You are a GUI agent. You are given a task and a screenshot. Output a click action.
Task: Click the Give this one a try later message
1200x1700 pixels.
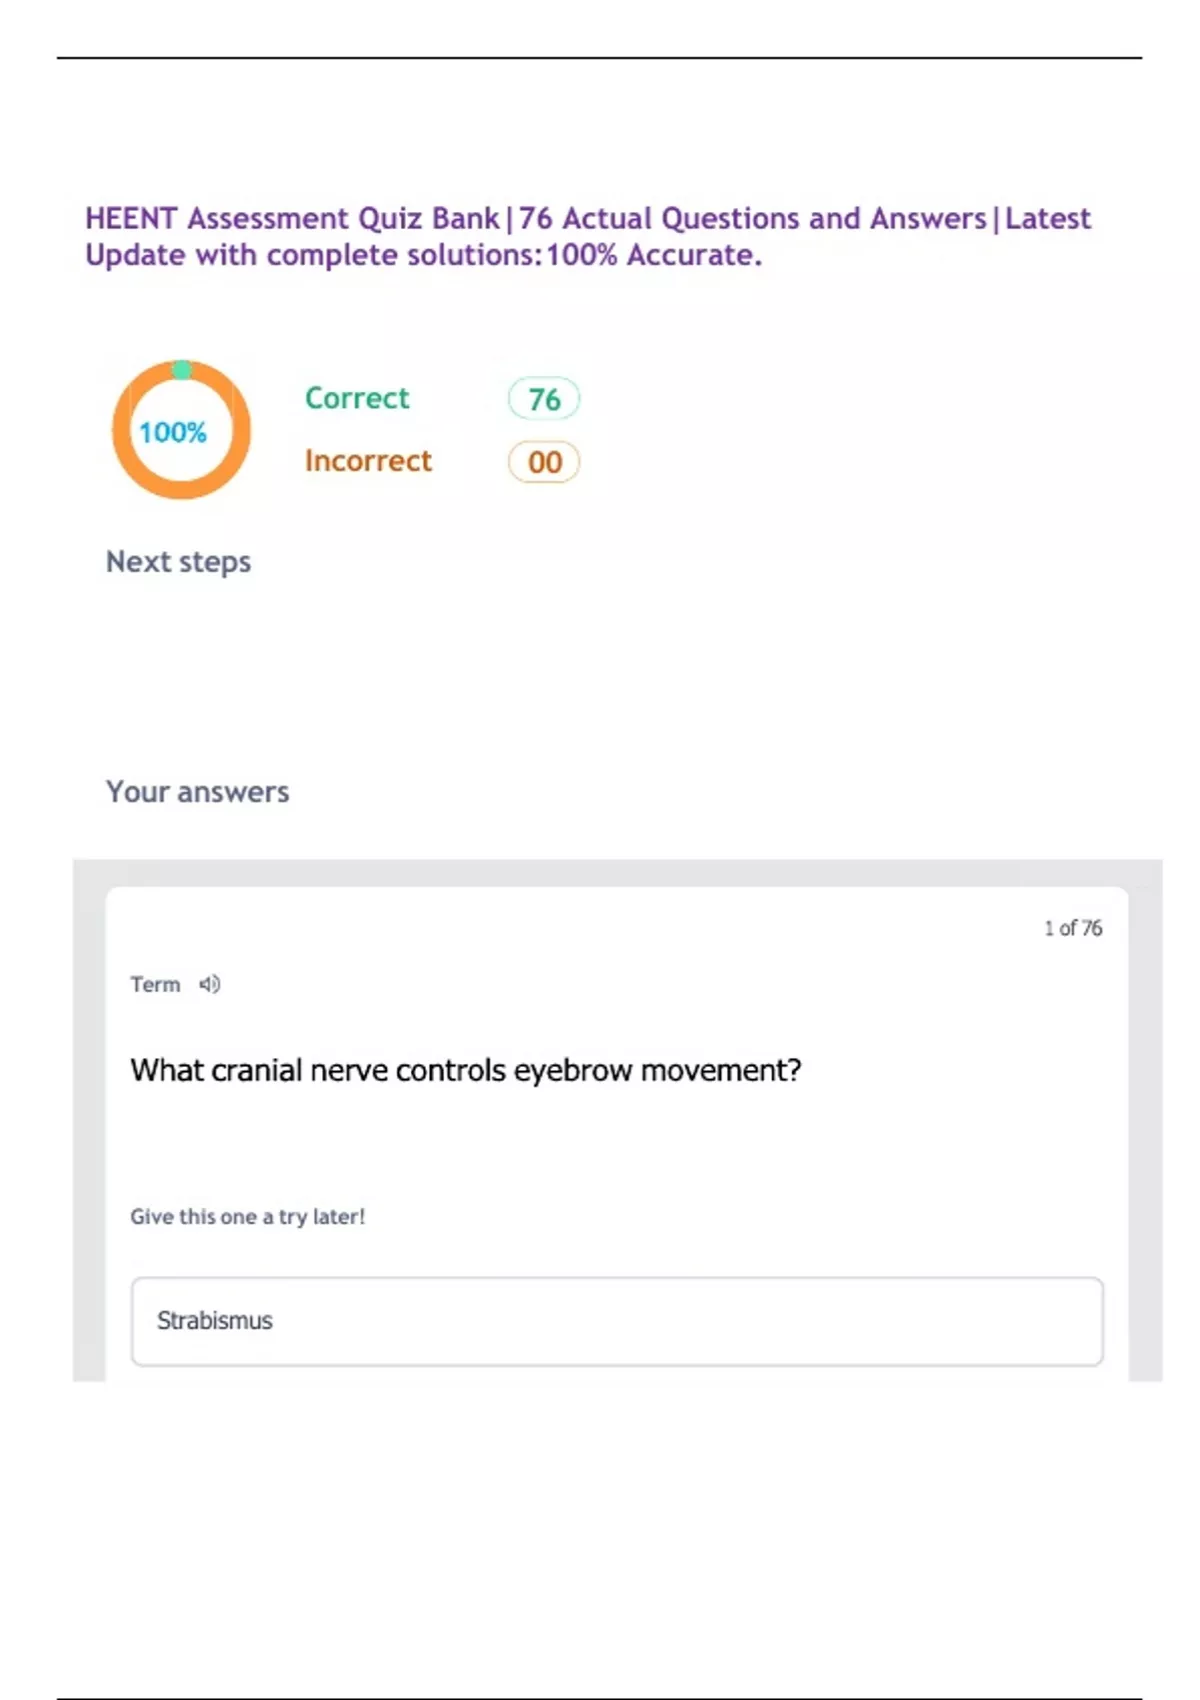click(247, 1217)
